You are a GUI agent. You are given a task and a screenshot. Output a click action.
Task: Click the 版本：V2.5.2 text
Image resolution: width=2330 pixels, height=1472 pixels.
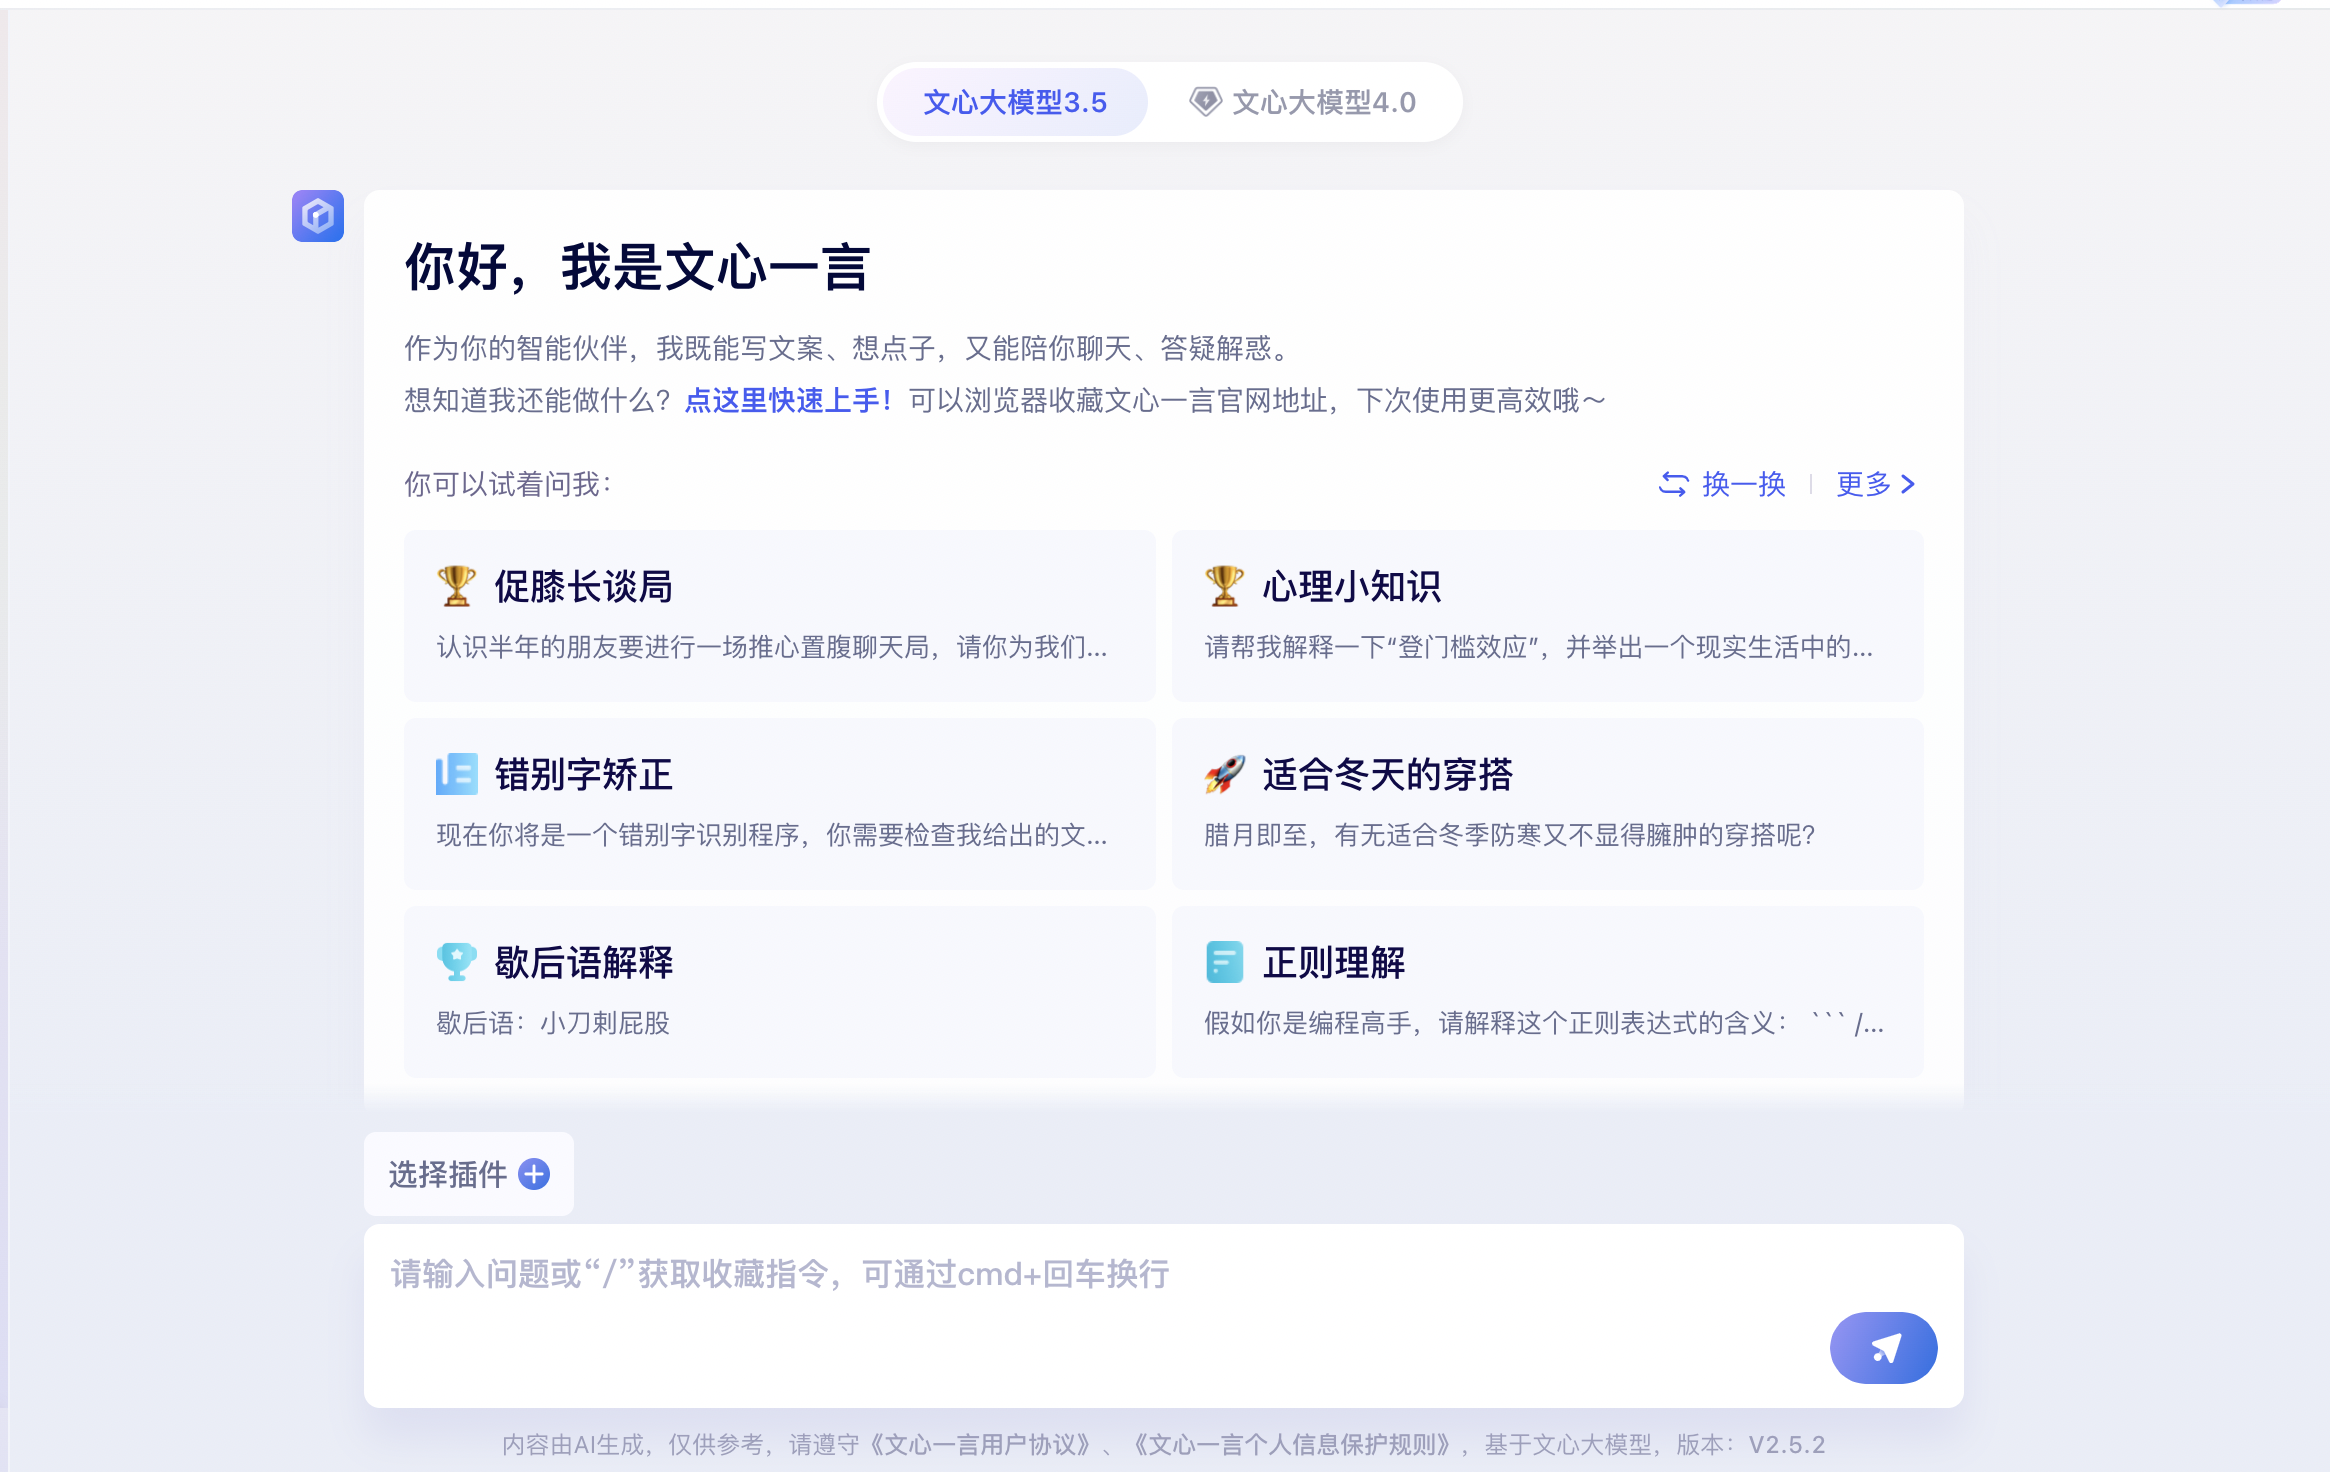point(1750,1445)
